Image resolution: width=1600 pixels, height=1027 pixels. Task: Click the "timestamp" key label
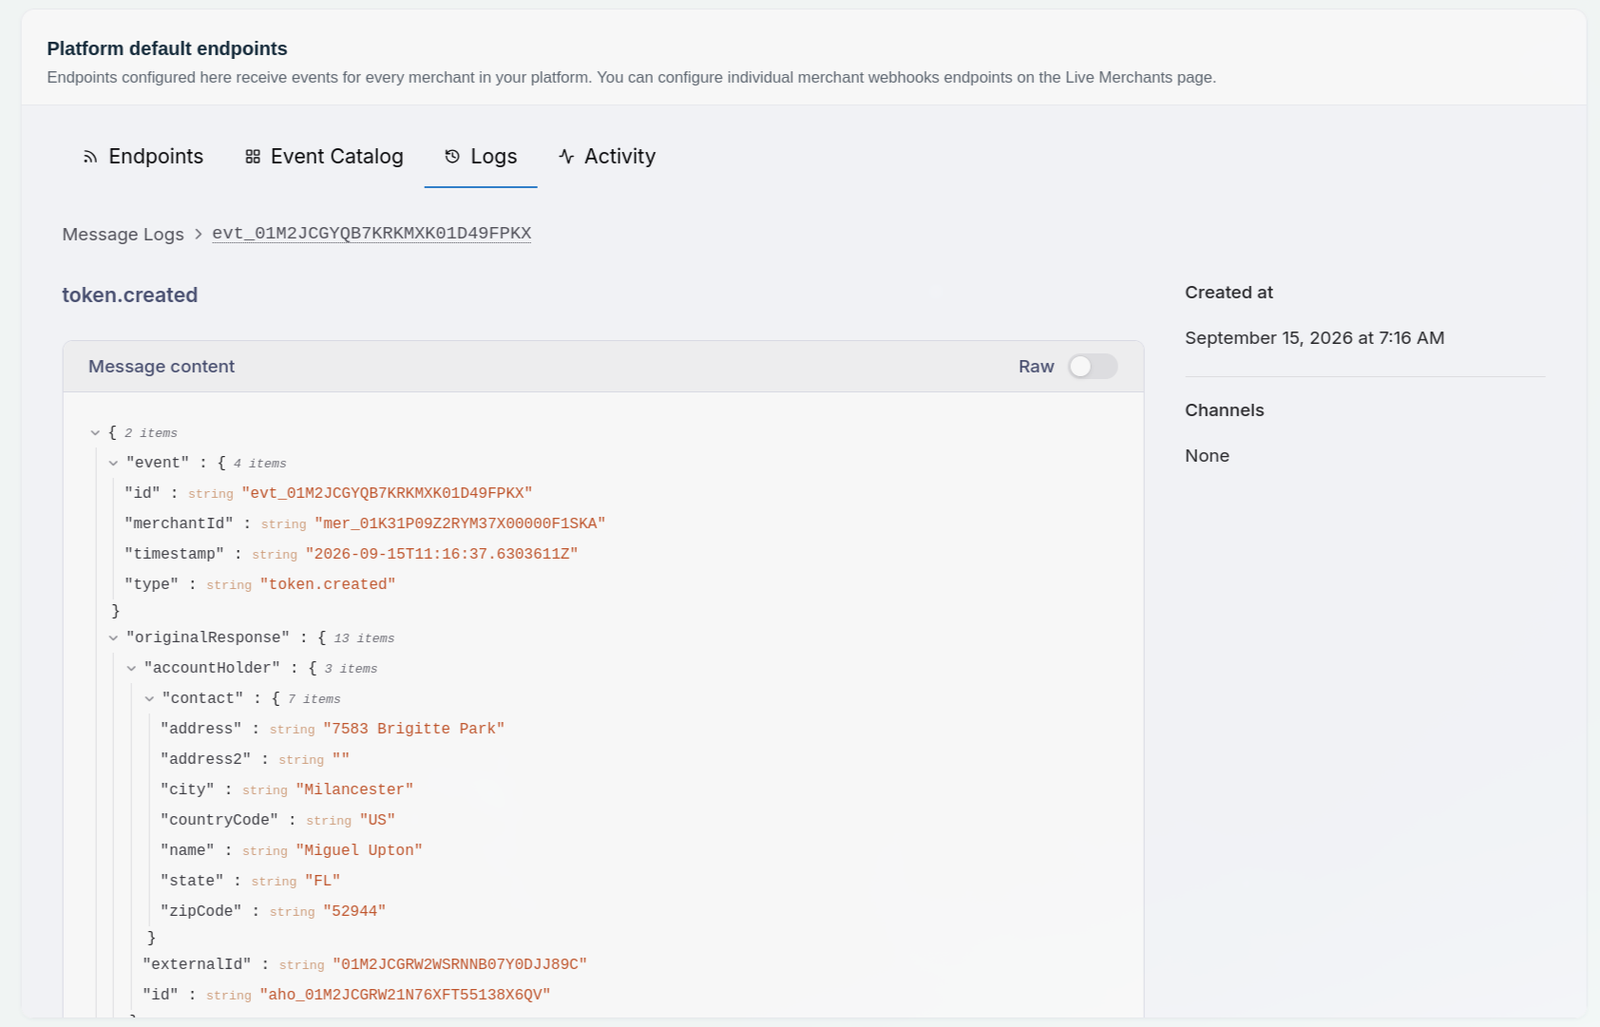click(x=174, y=554)
